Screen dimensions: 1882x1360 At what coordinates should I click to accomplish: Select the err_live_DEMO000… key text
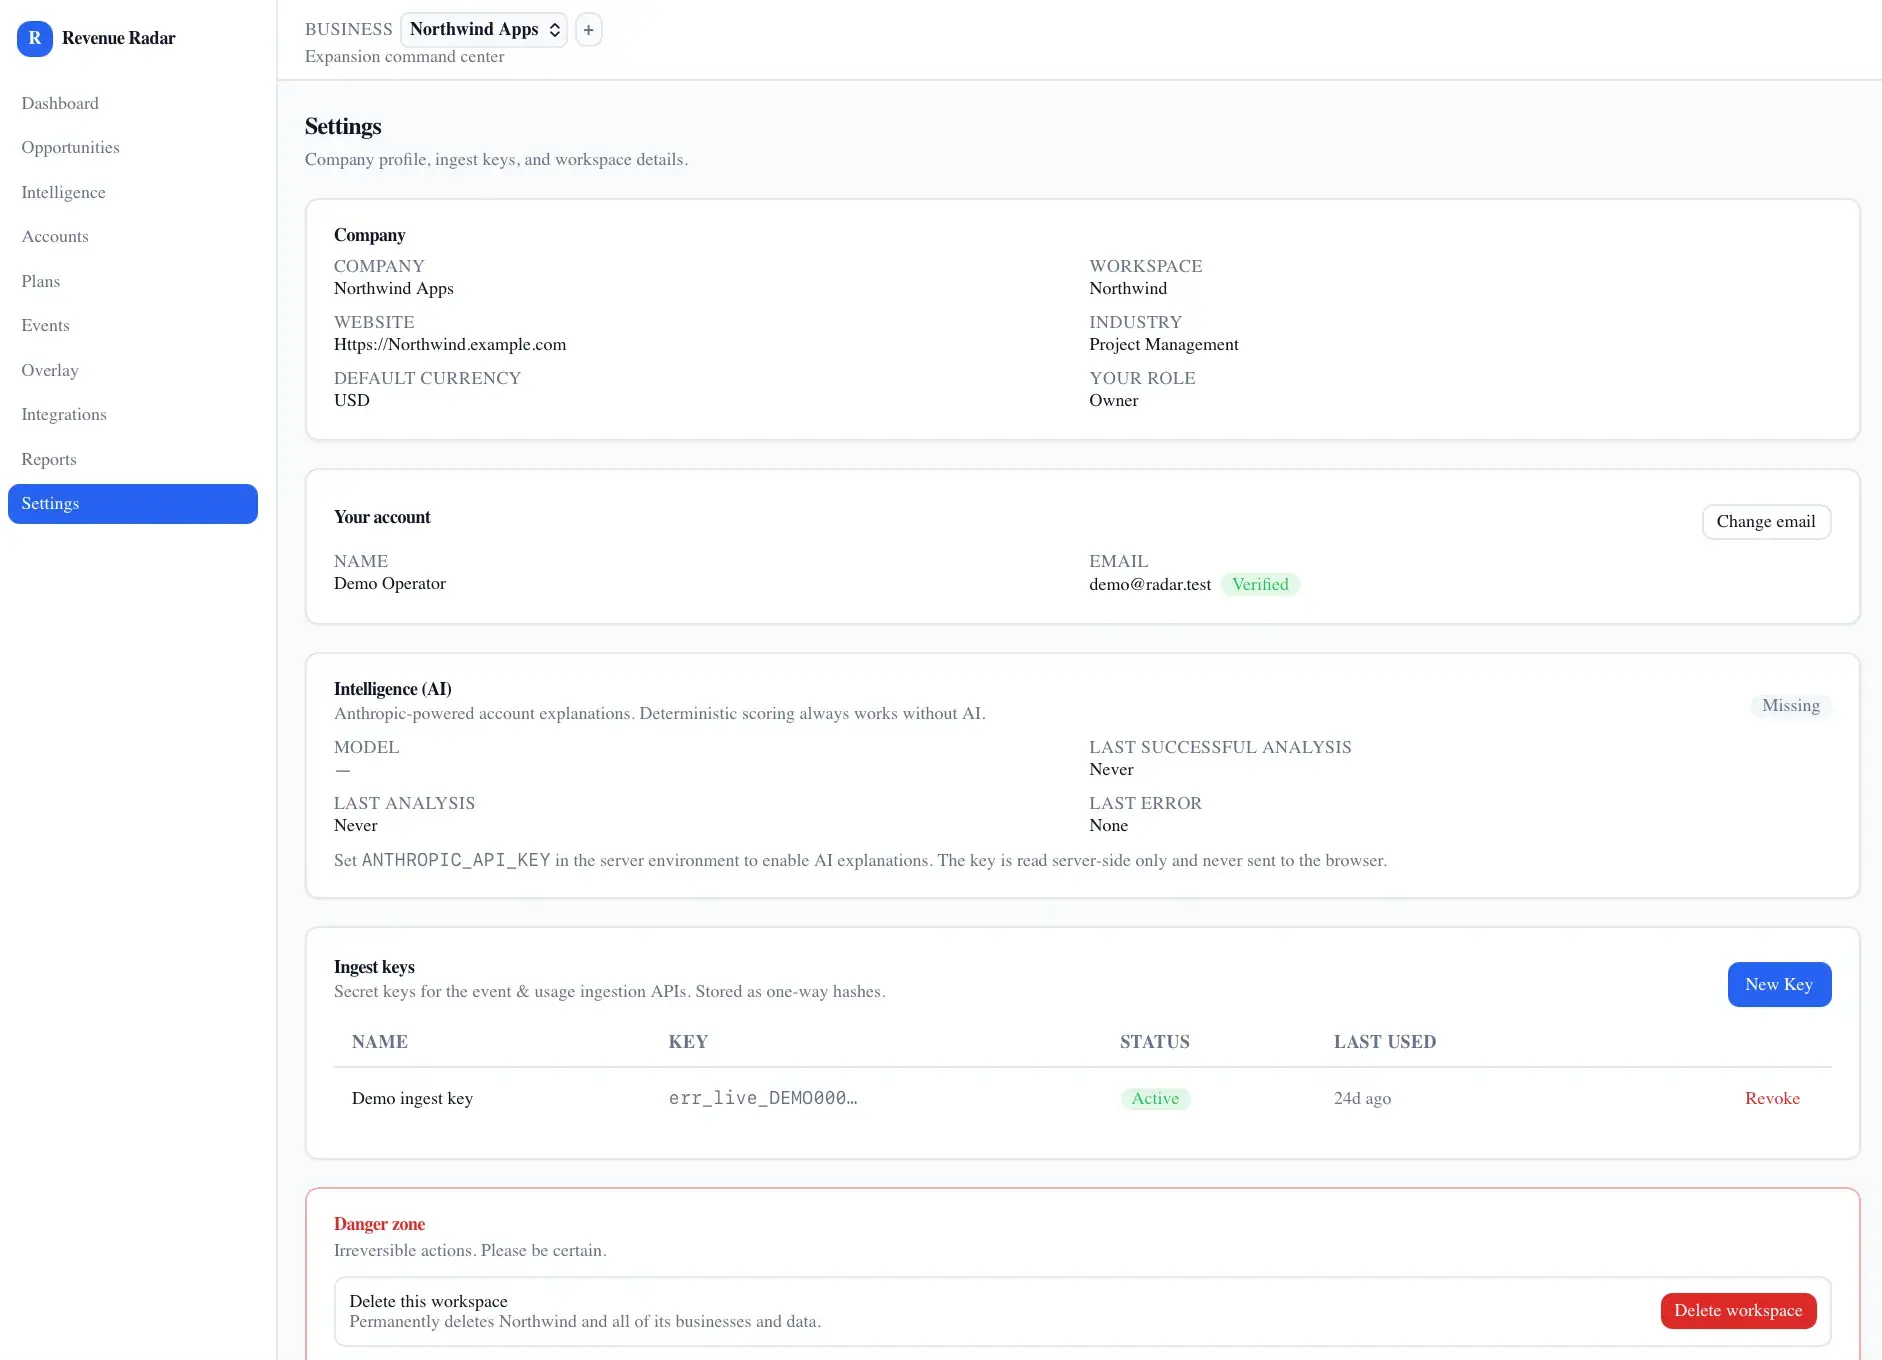763,1098
